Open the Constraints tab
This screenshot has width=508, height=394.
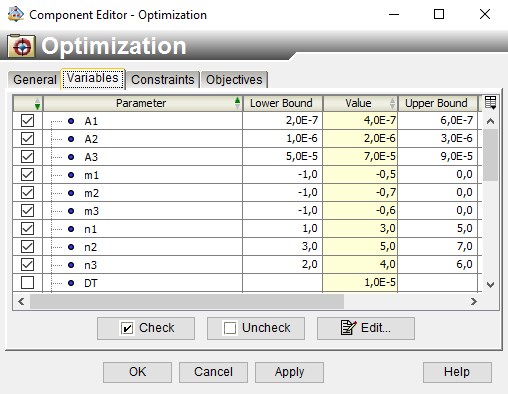[163, 80]
